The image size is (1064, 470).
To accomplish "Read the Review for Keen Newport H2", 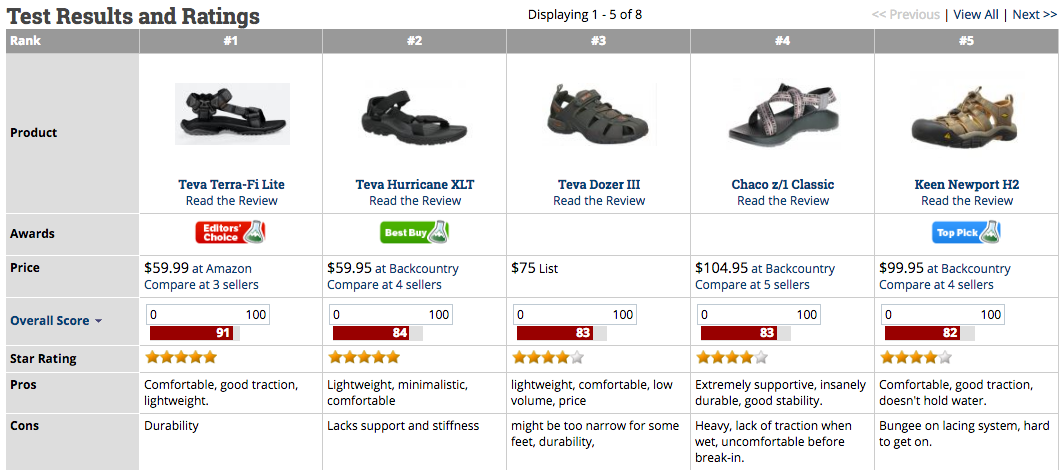I will 966,201.
